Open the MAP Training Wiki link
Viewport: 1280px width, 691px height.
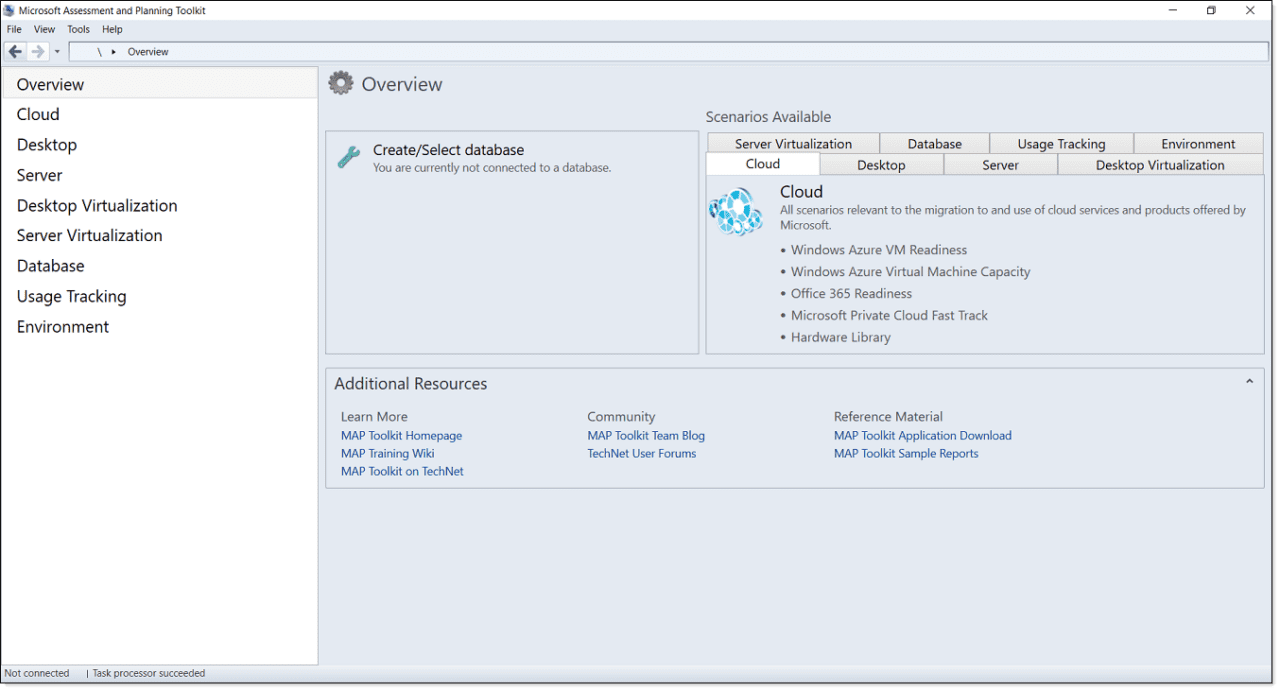387,453
